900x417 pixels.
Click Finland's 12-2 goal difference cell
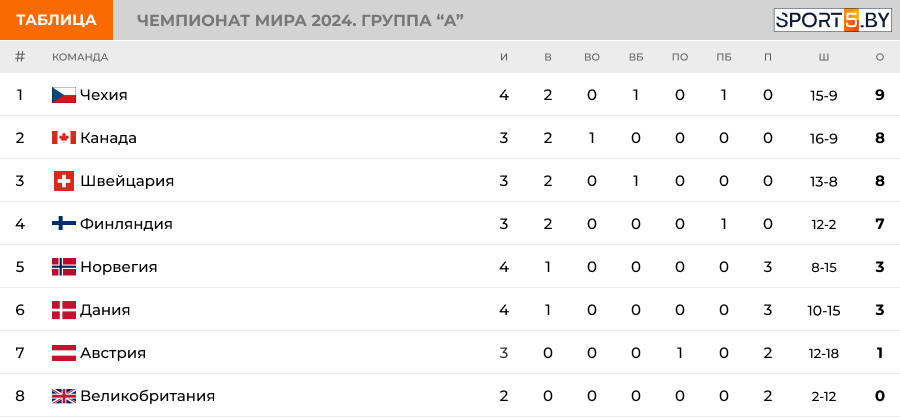(824, 224)
